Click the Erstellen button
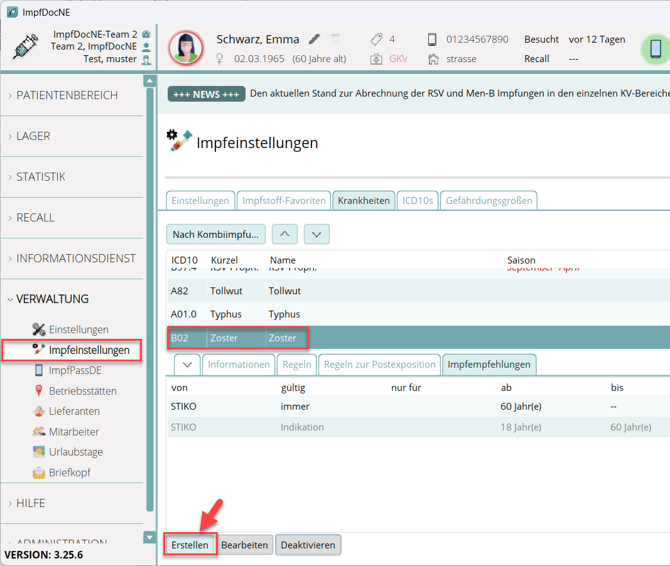Viewport: 670px width, 566px height. pyautogui.click(x=190, y=545)
